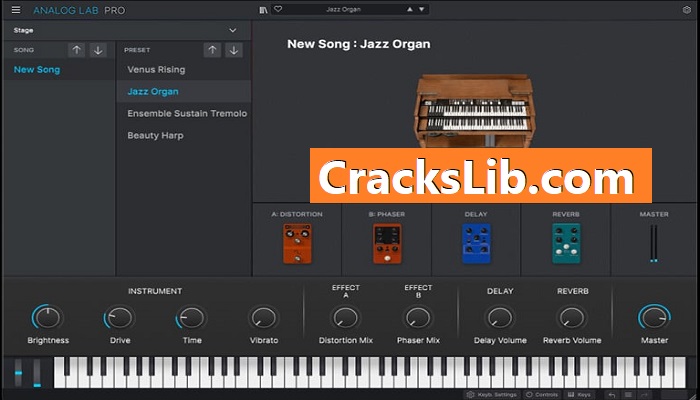Click the Hammond organ instrument image
700x400 pixels.
point(475,111)
